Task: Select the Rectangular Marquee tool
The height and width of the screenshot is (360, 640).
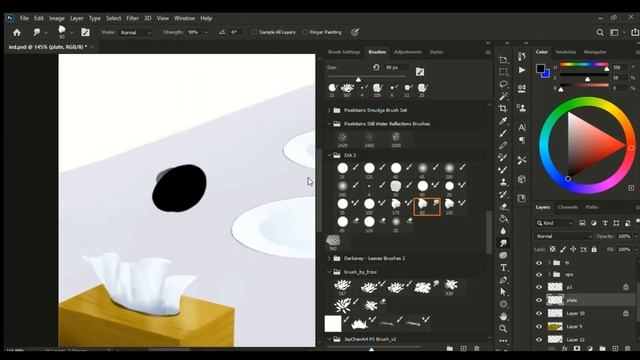Action: pos(503,72)
